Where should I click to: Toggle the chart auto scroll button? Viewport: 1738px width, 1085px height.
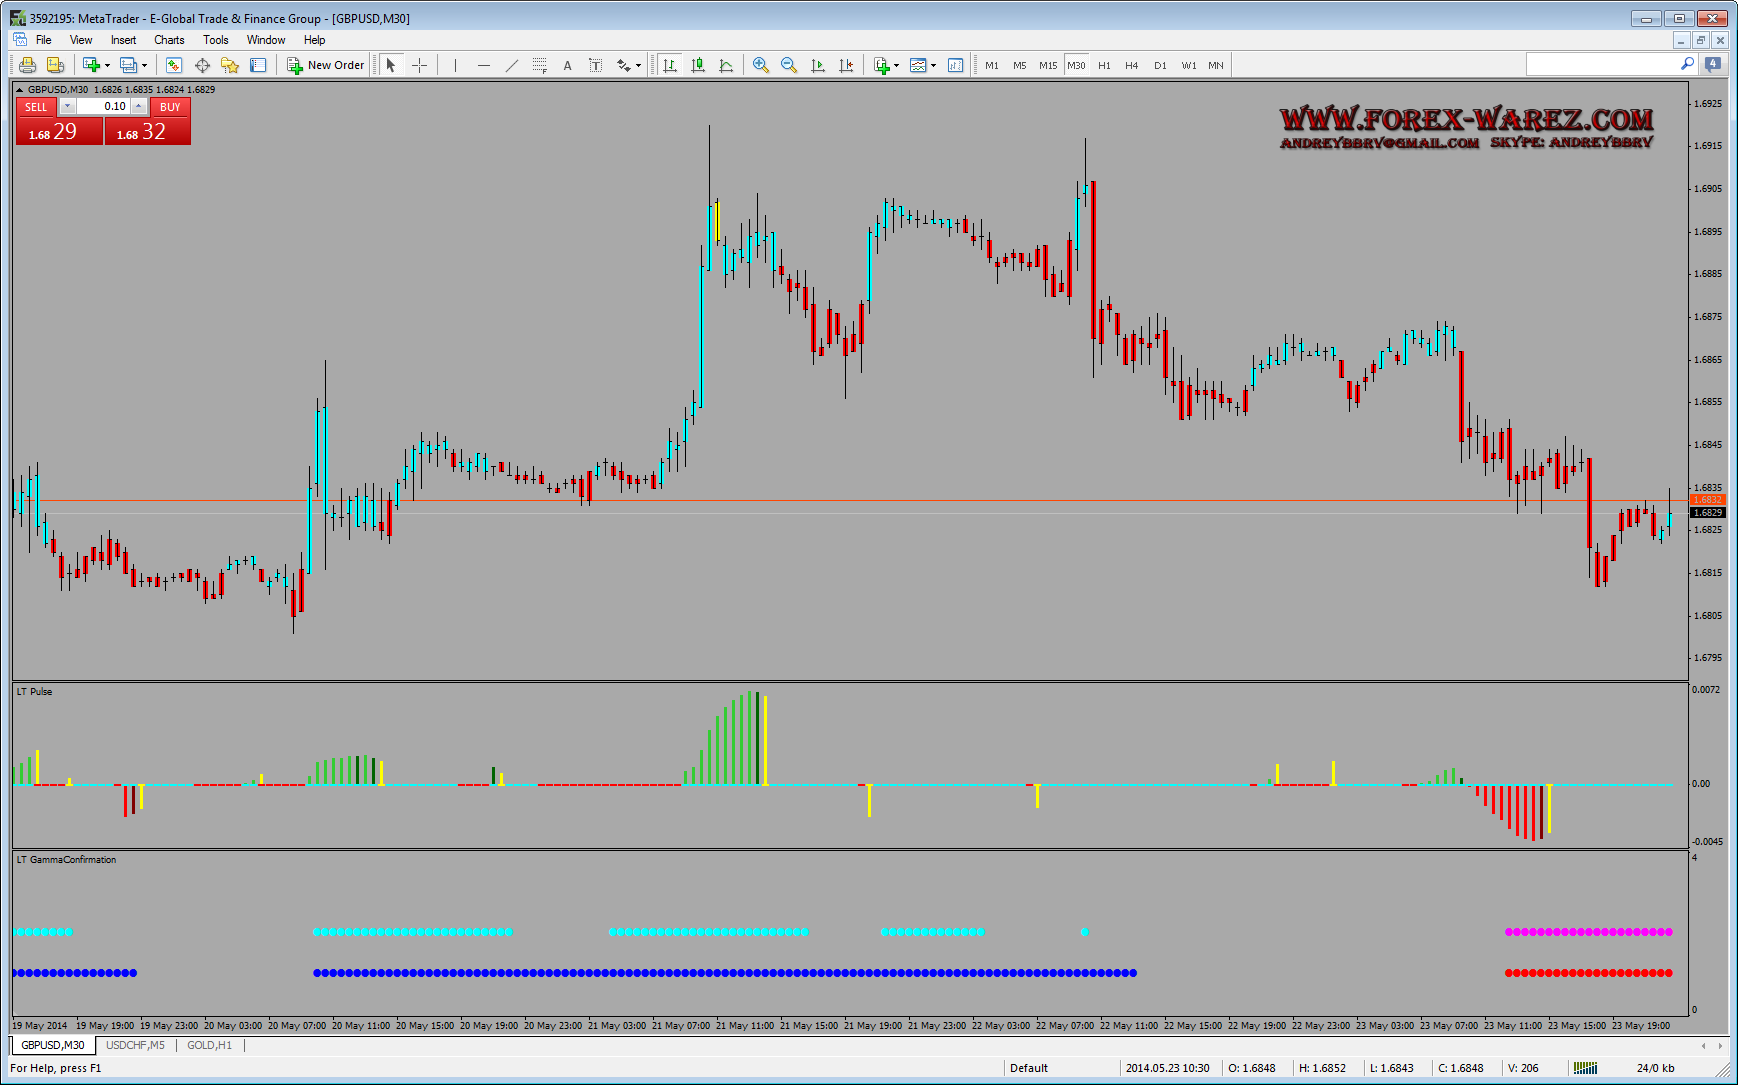818,66
